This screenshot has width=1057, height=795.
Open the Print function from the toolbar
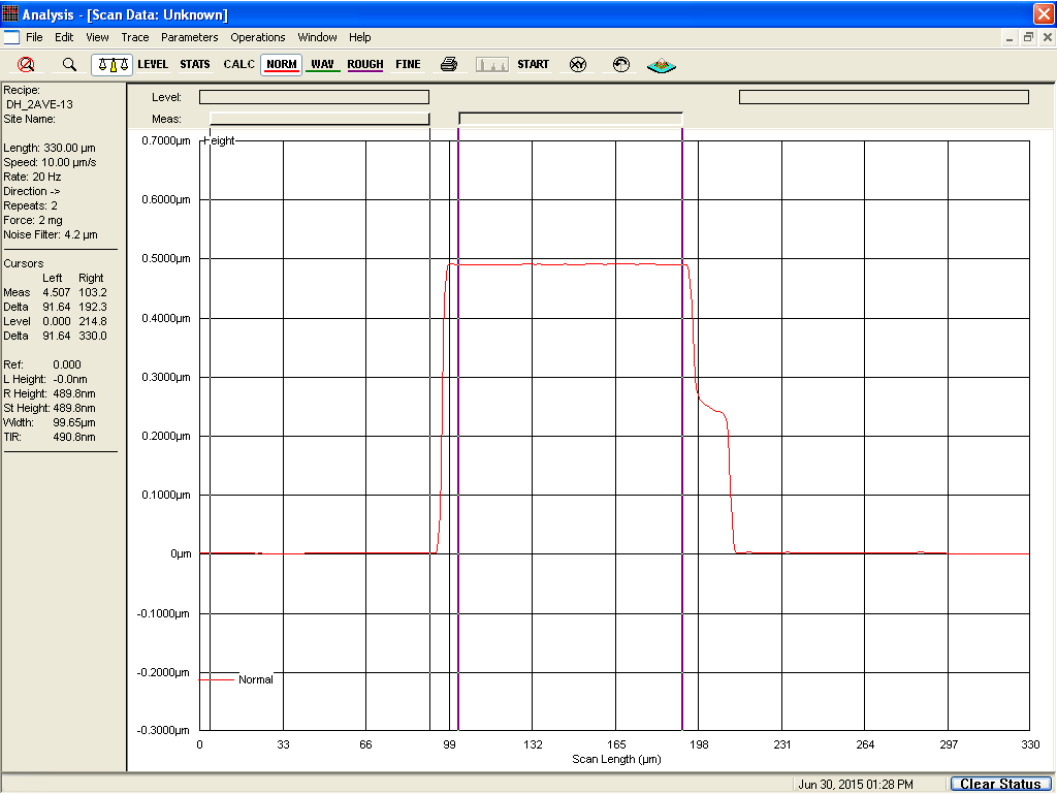click(449, 64)
